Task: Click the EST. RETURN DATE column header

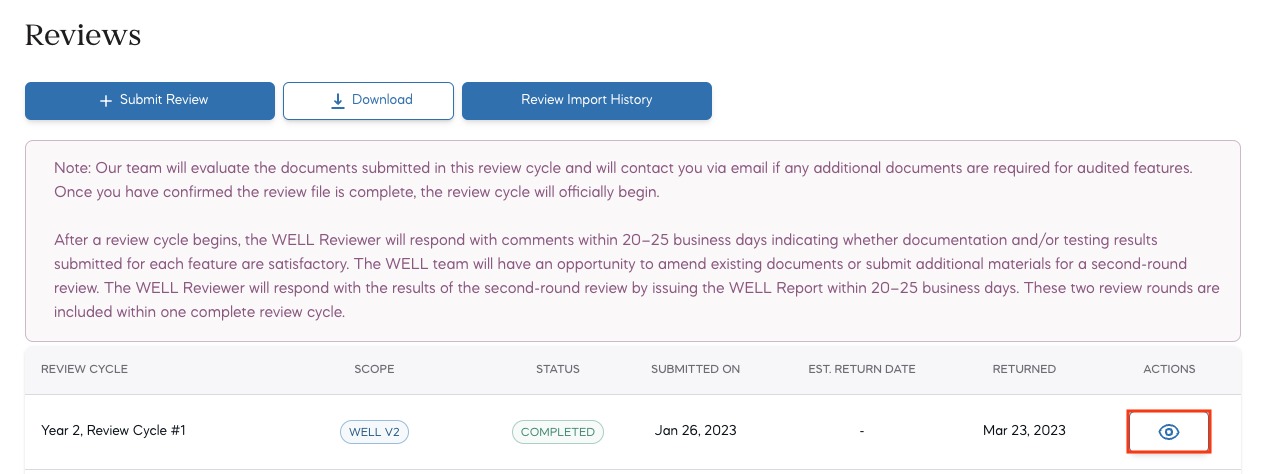Action: pyautogui.click(x=862, y=369)
